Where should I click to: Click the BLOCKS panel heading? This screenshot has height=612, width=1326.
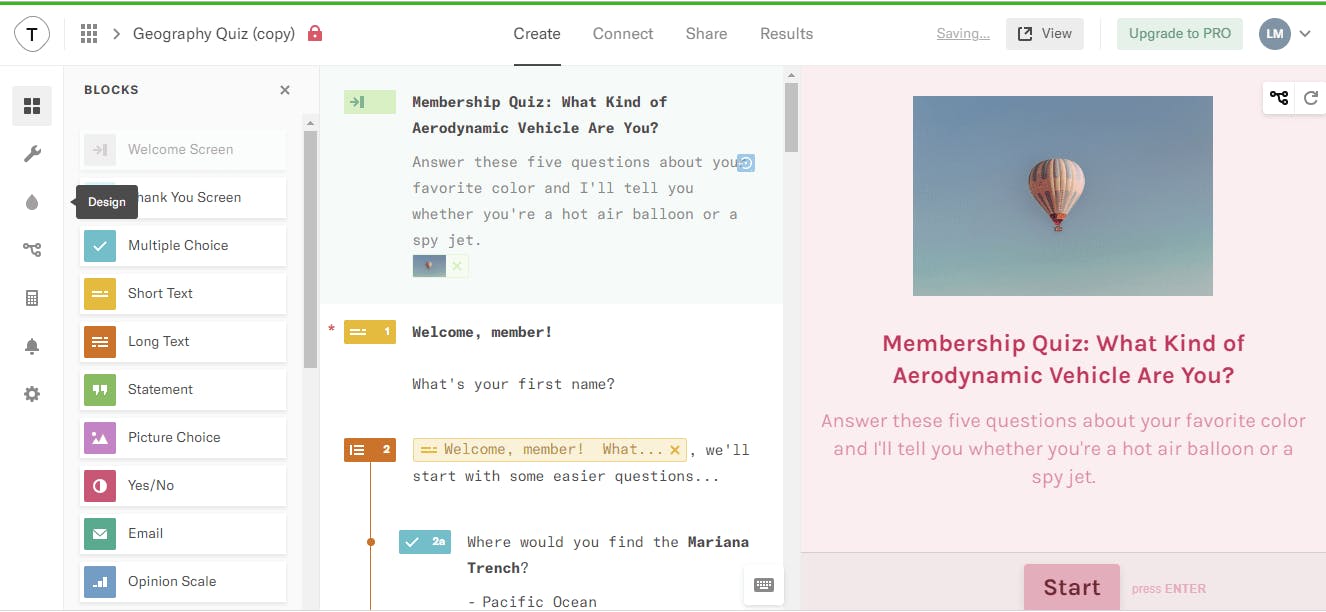click(x=111, y=90)
